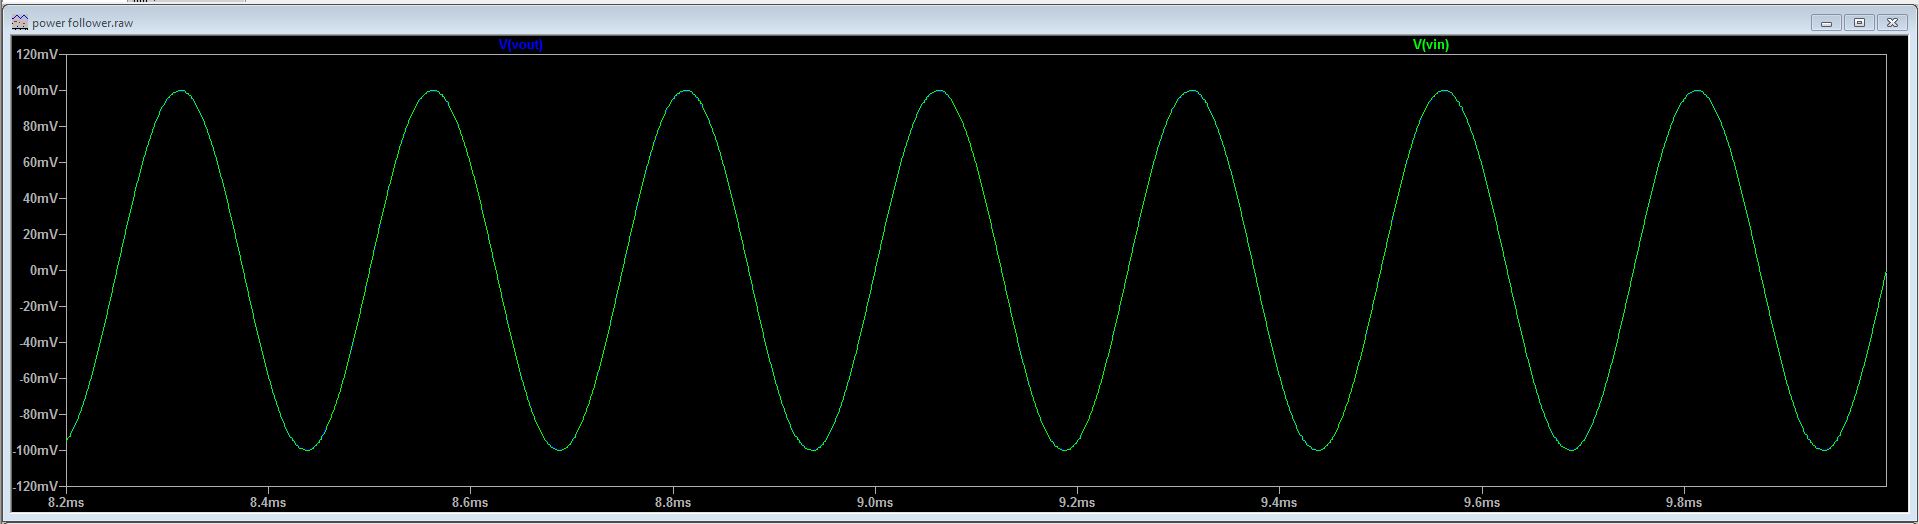Minimize the waveform plot window
This screenshot has width=1919, height=524.
click(x=1826, y=22)
